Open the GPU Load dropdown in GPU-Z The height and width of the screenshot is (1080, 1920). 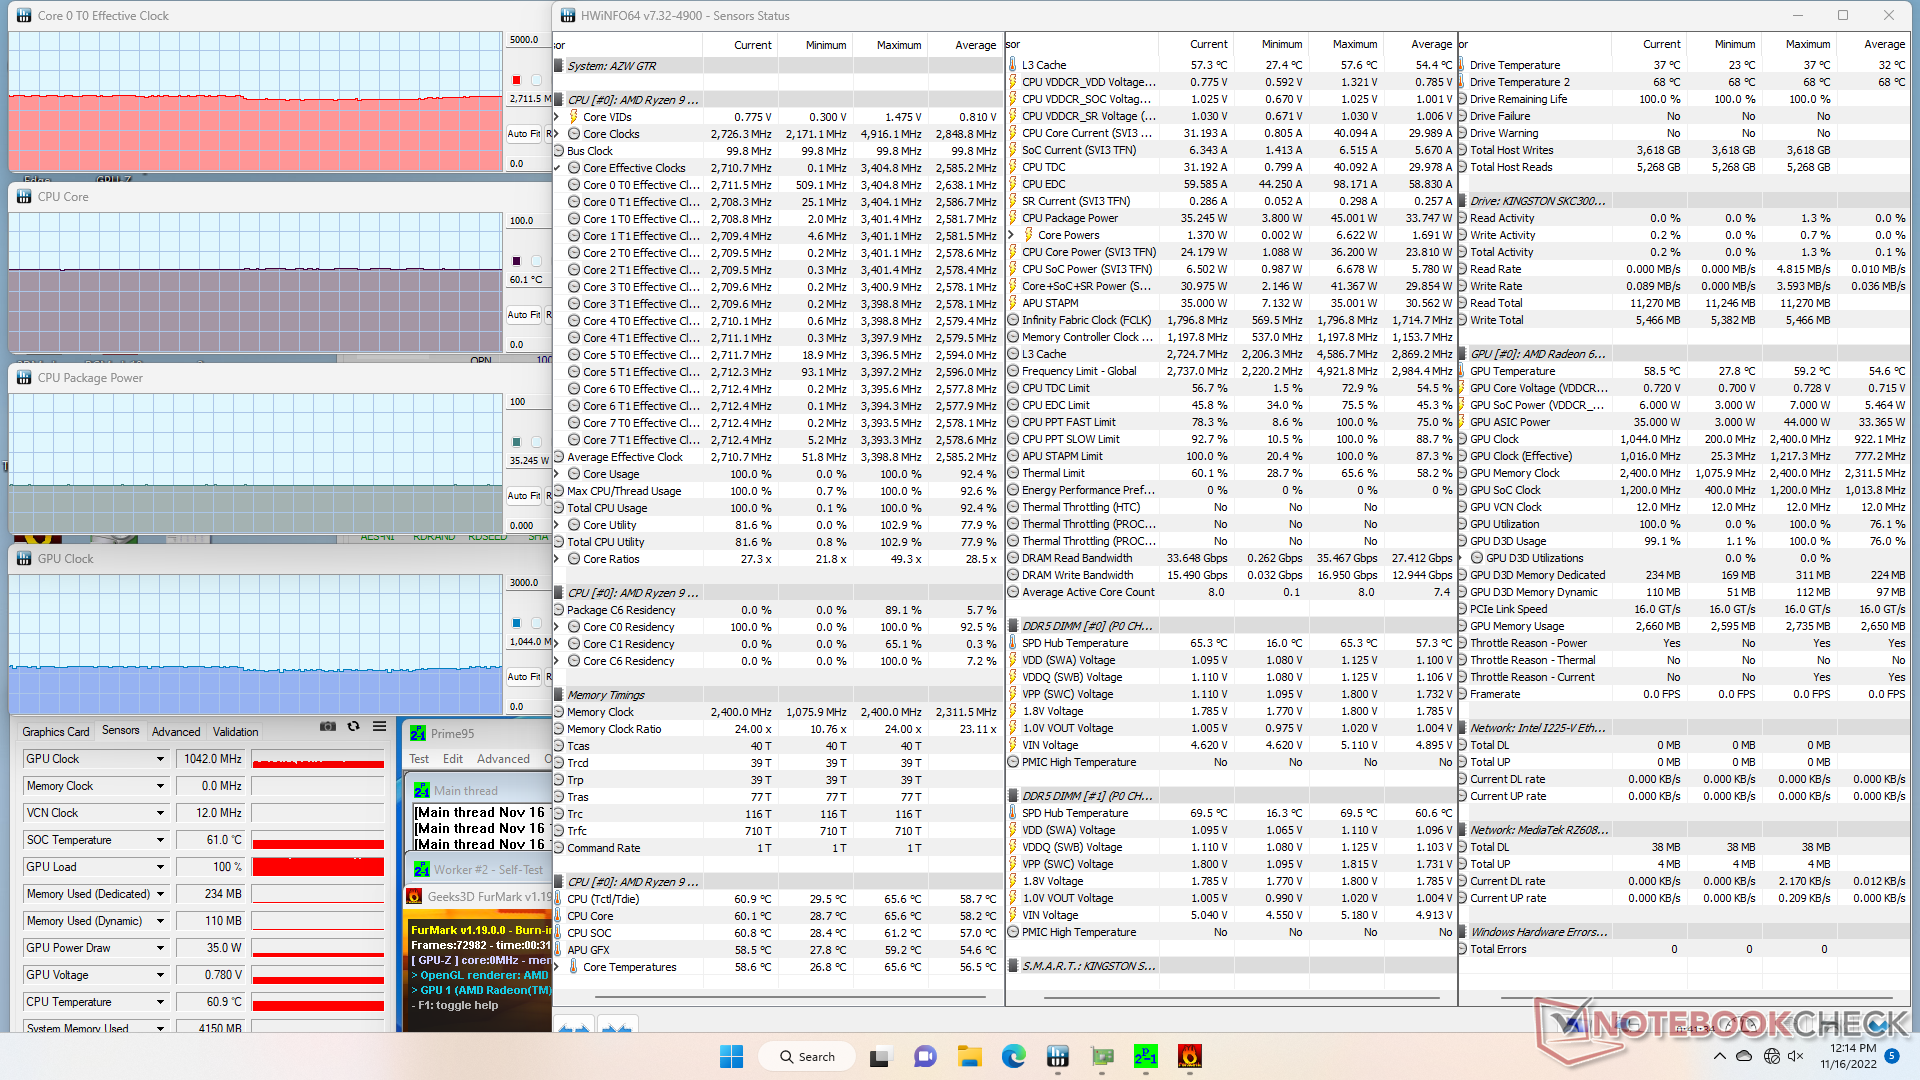pyautogui.click(x=160, y=867)
